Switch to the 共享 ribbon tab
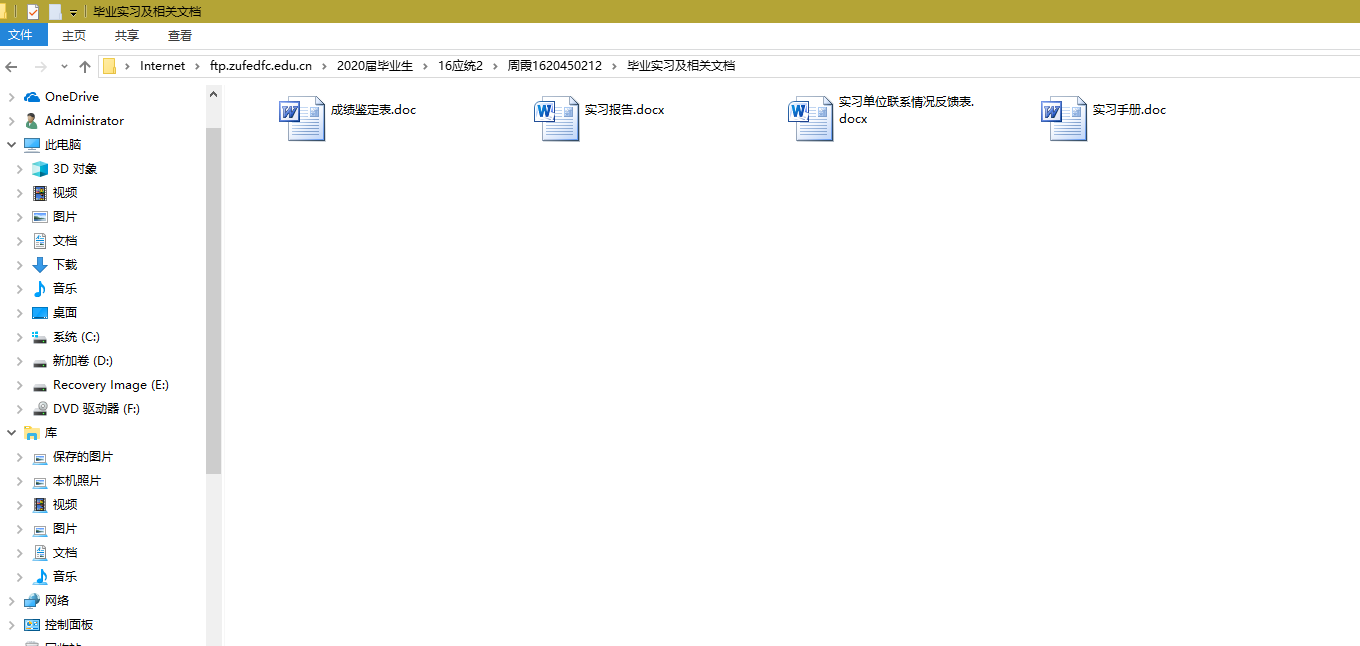 point(127,35)
